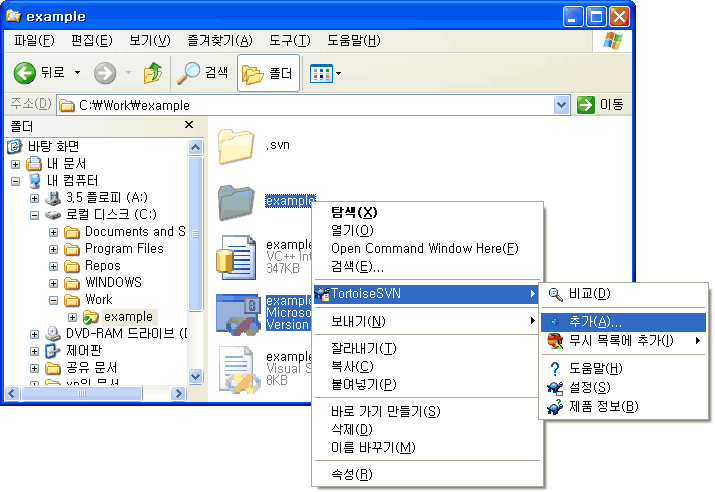Close the 폴더 pane with X

(x=189, y=125)
